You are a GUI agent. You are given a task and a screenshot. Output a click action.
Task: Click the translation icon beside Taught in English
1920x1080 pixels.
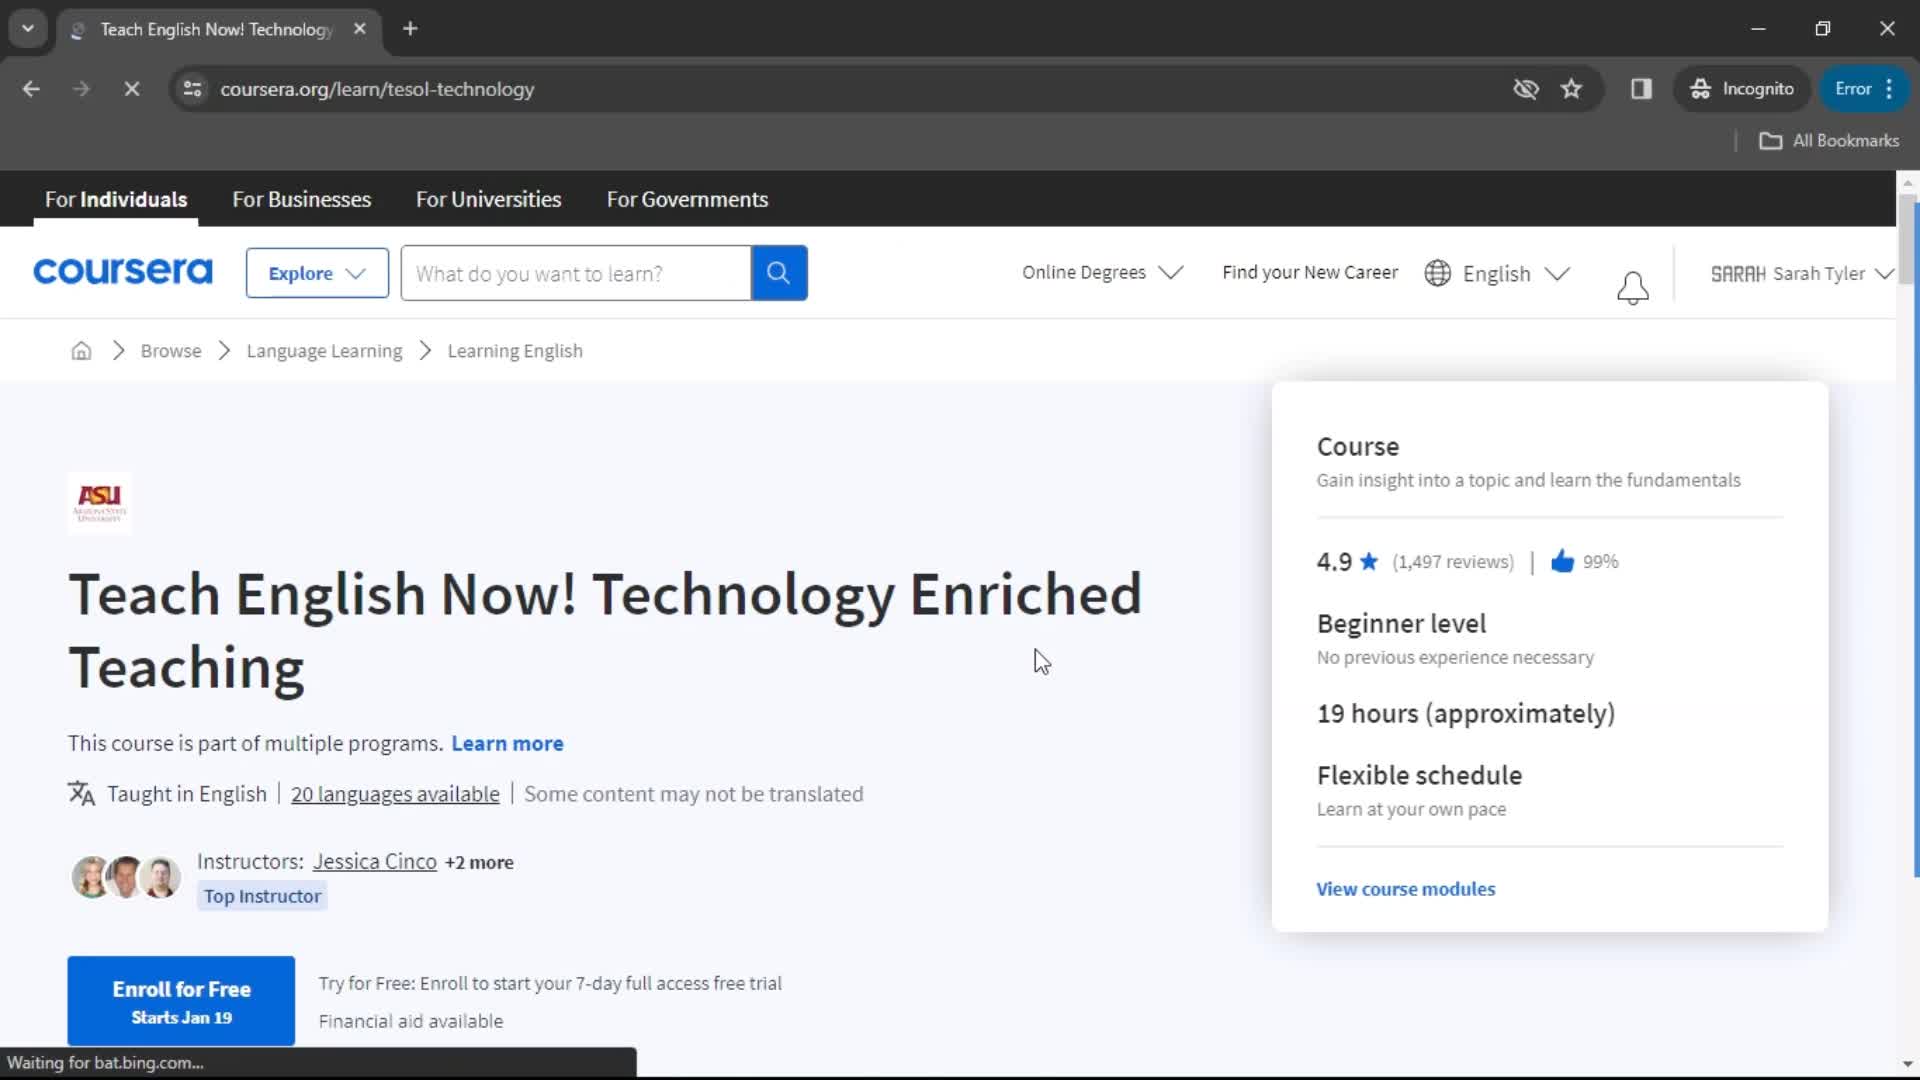[x=82, y=794]
